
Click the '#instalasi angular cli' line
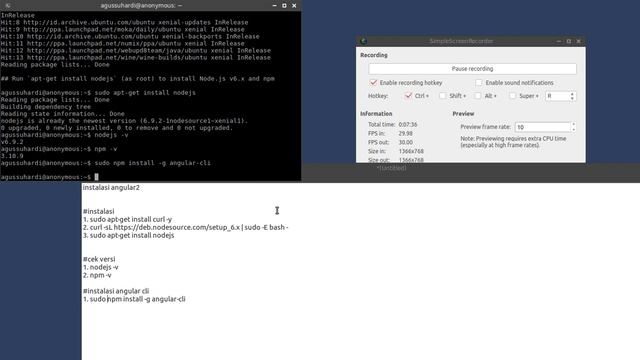116,291
